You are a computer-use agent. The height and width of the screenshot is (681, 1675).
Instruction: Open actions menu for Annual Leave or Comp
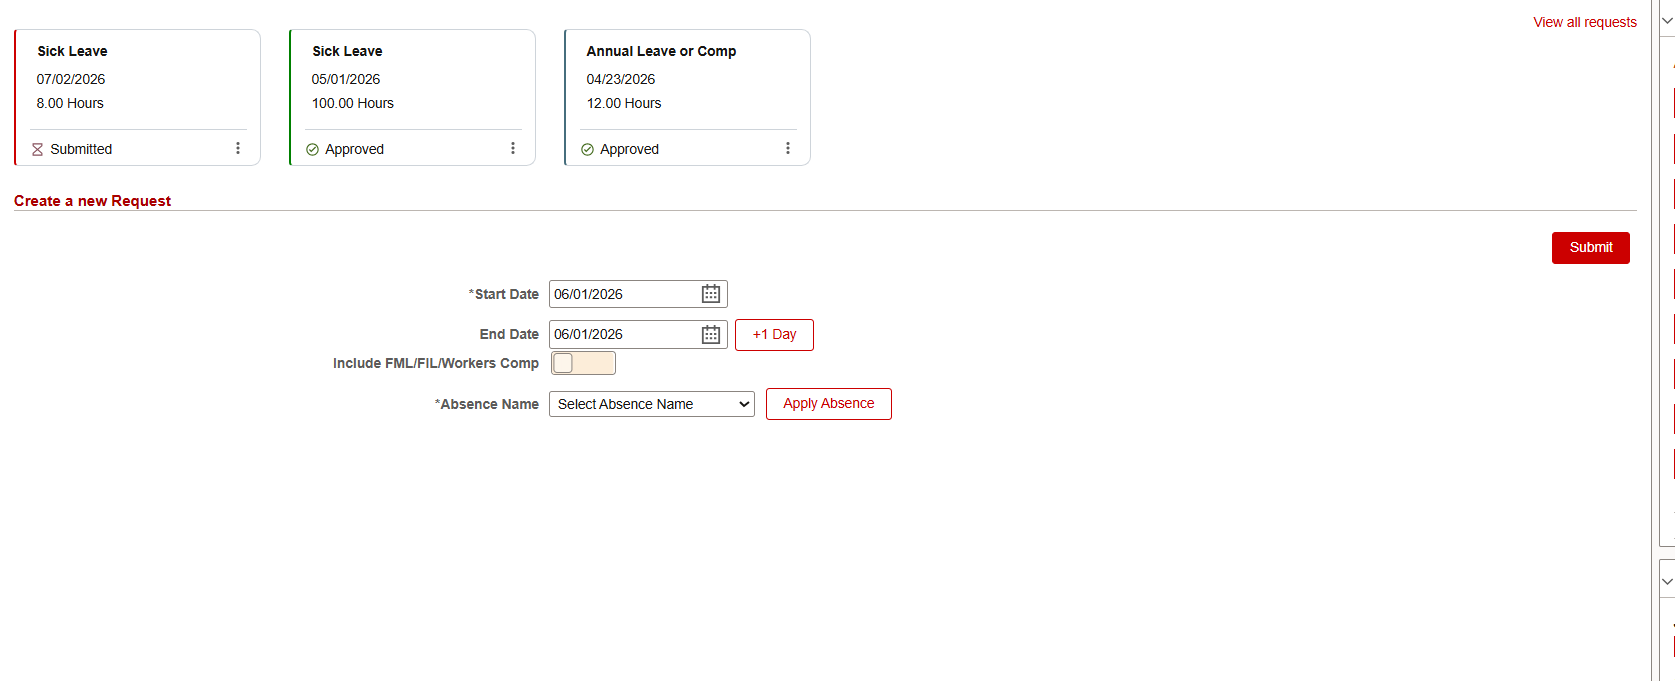coord(788,148)
